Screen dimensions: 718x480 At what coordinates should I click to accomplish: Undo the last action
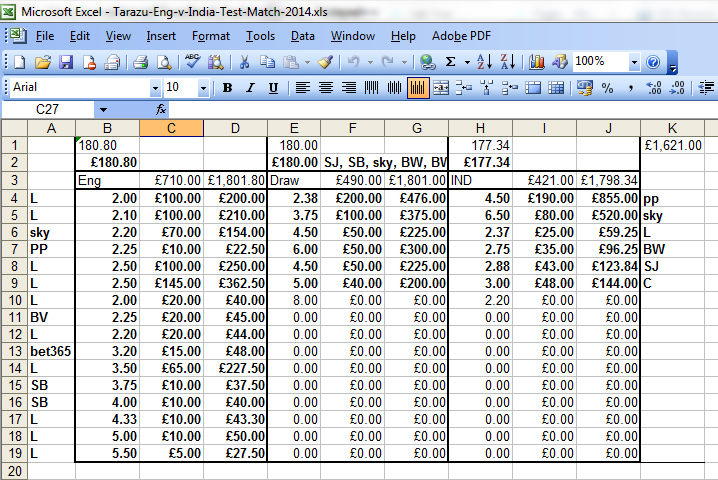coord(354,62)
